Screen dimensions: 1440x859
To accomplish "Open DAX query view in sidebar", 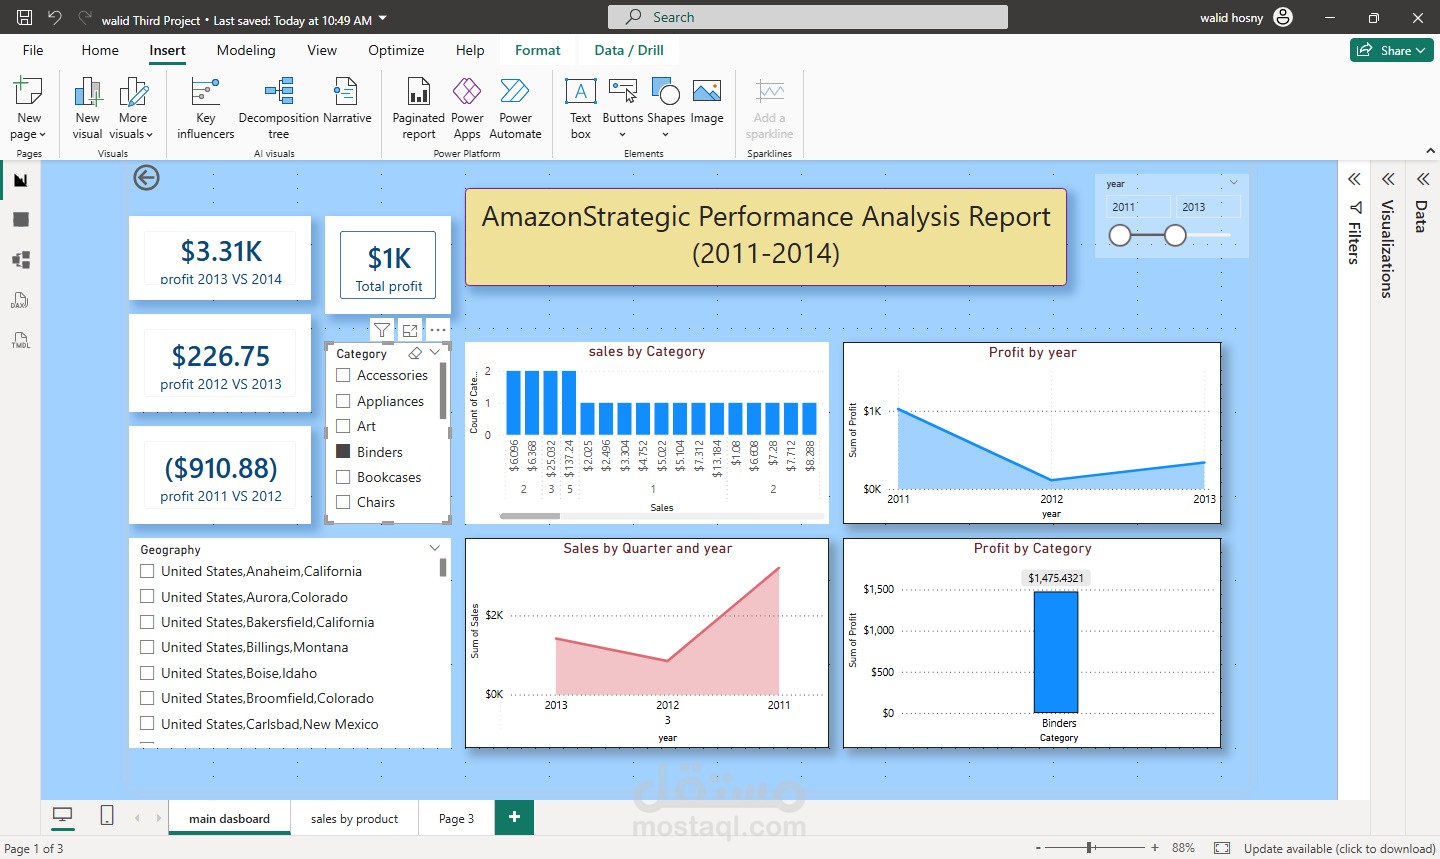I will click(20, 300).
